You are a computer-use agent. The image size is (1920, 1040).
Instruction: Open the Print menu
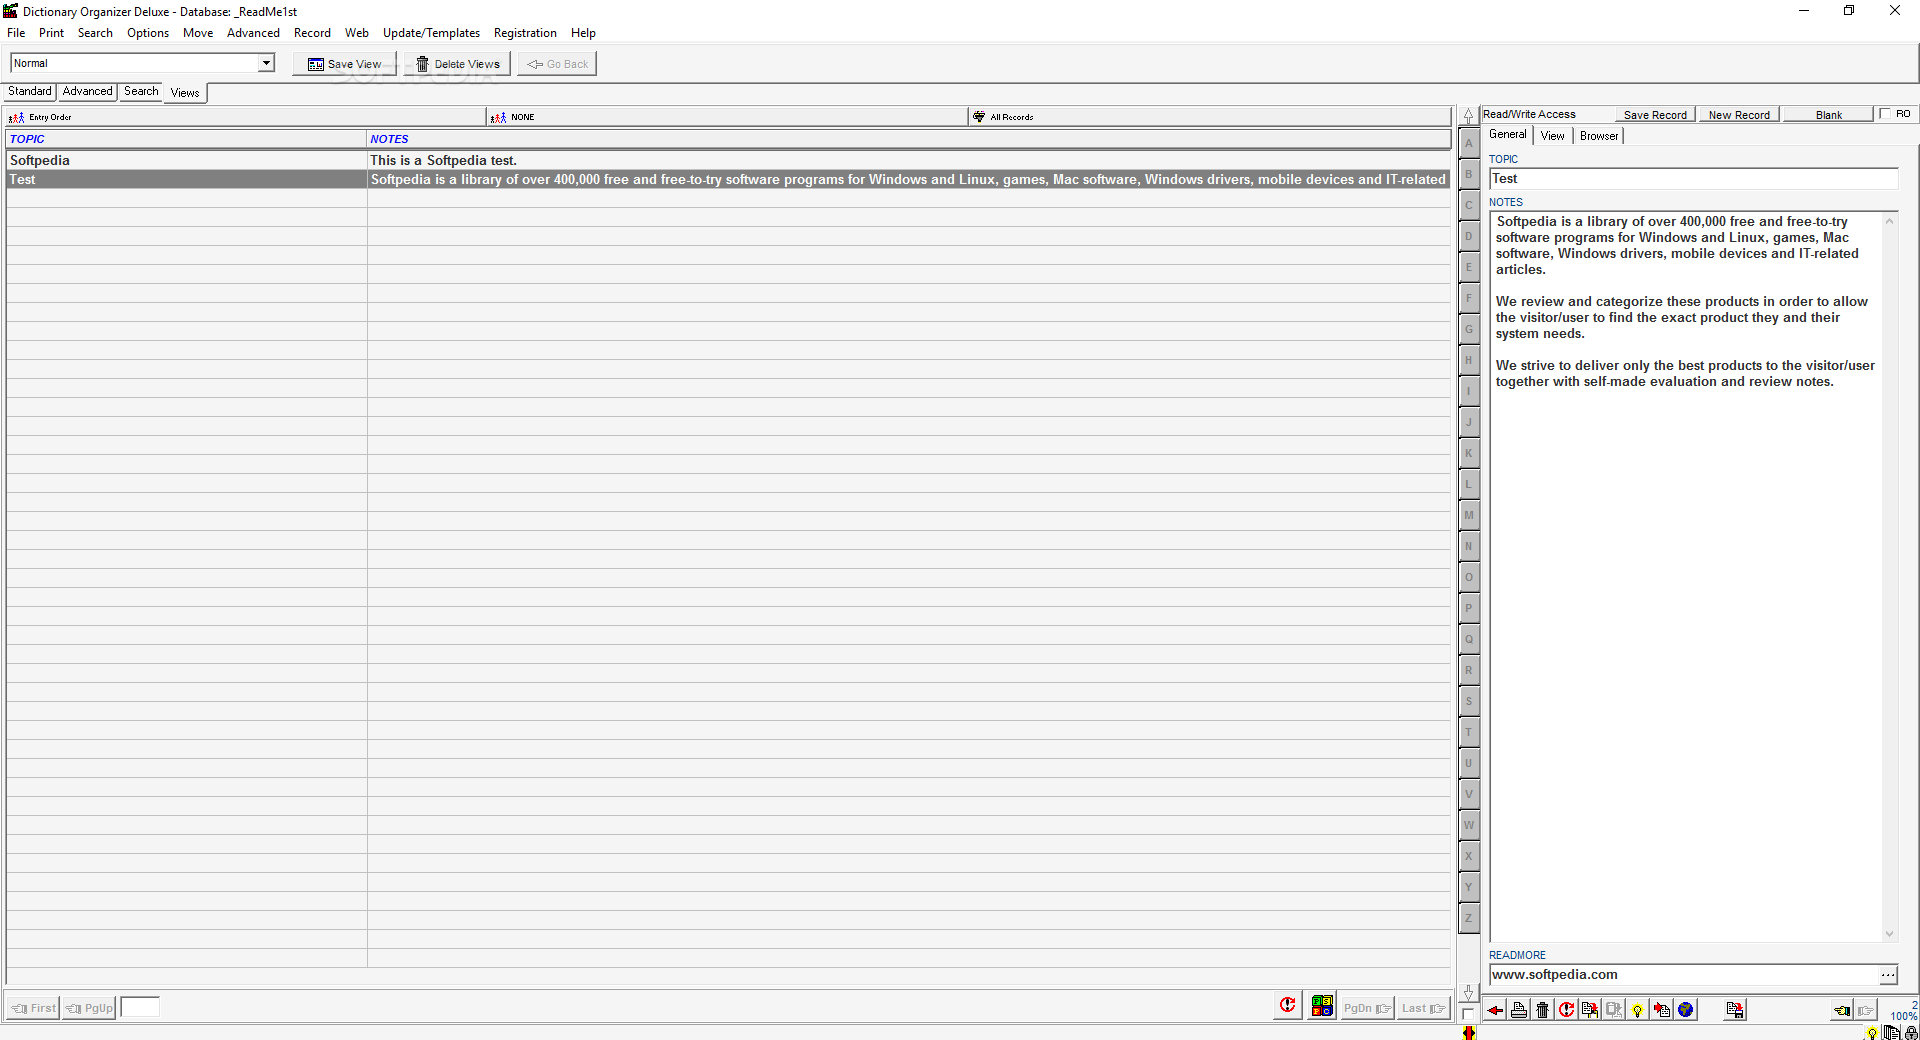[x=51, y=33]
